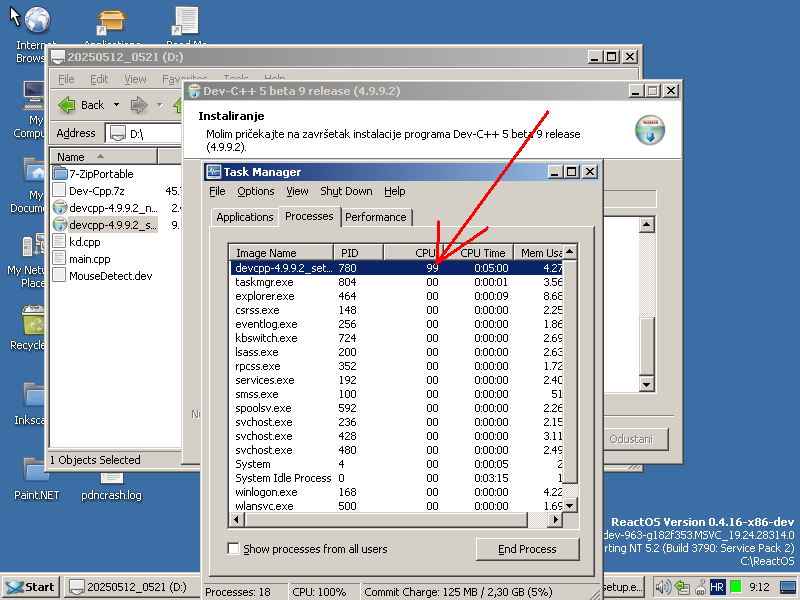Select the kd.cpp file icon

click(x=60, y=241)
